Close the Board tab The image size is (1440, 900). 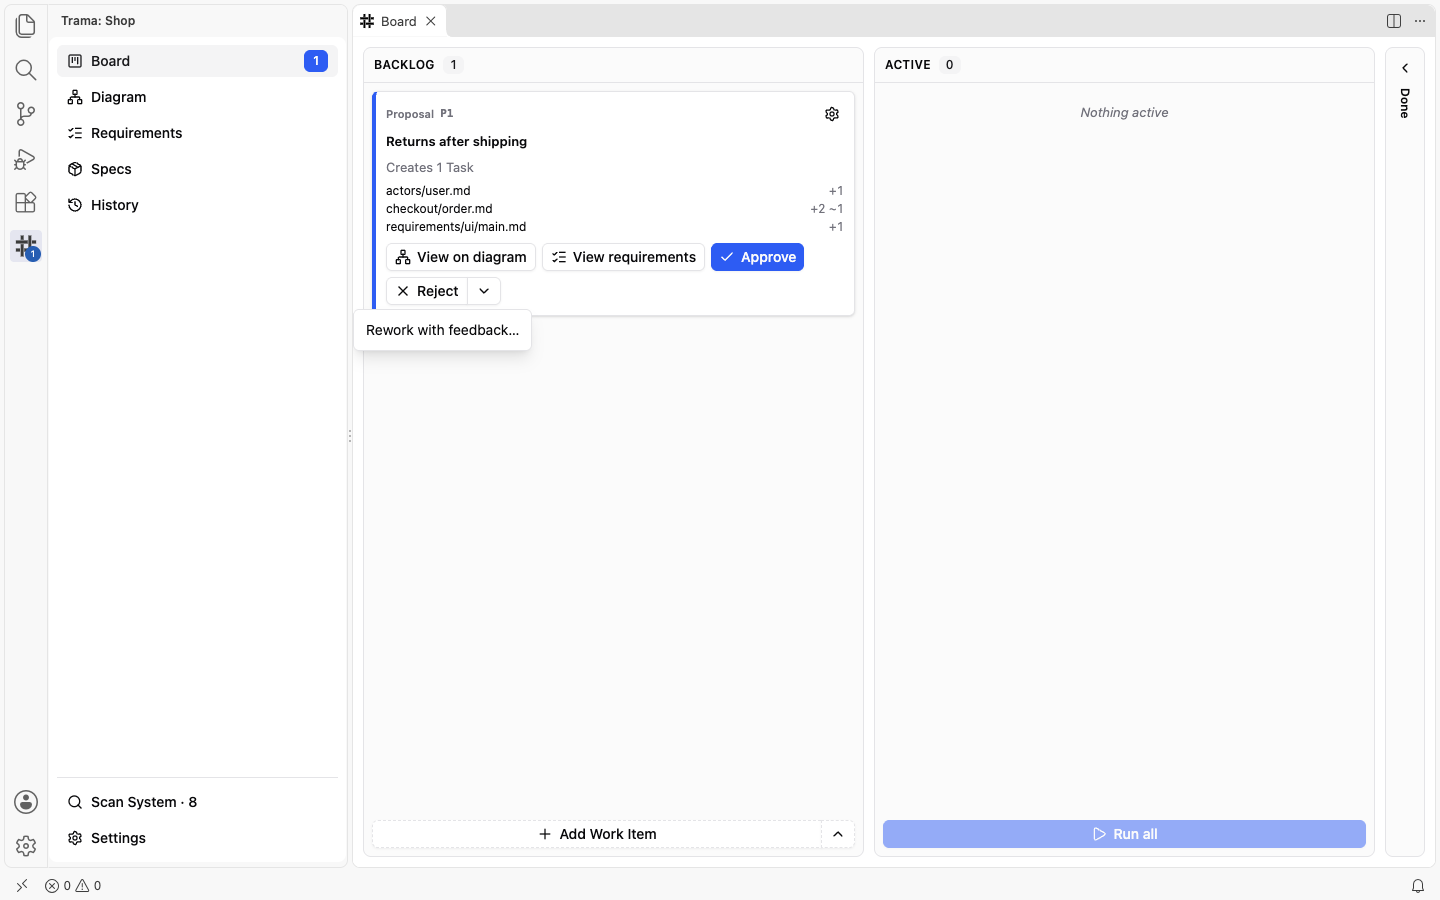pyautogui.click(x=431, y=21)
